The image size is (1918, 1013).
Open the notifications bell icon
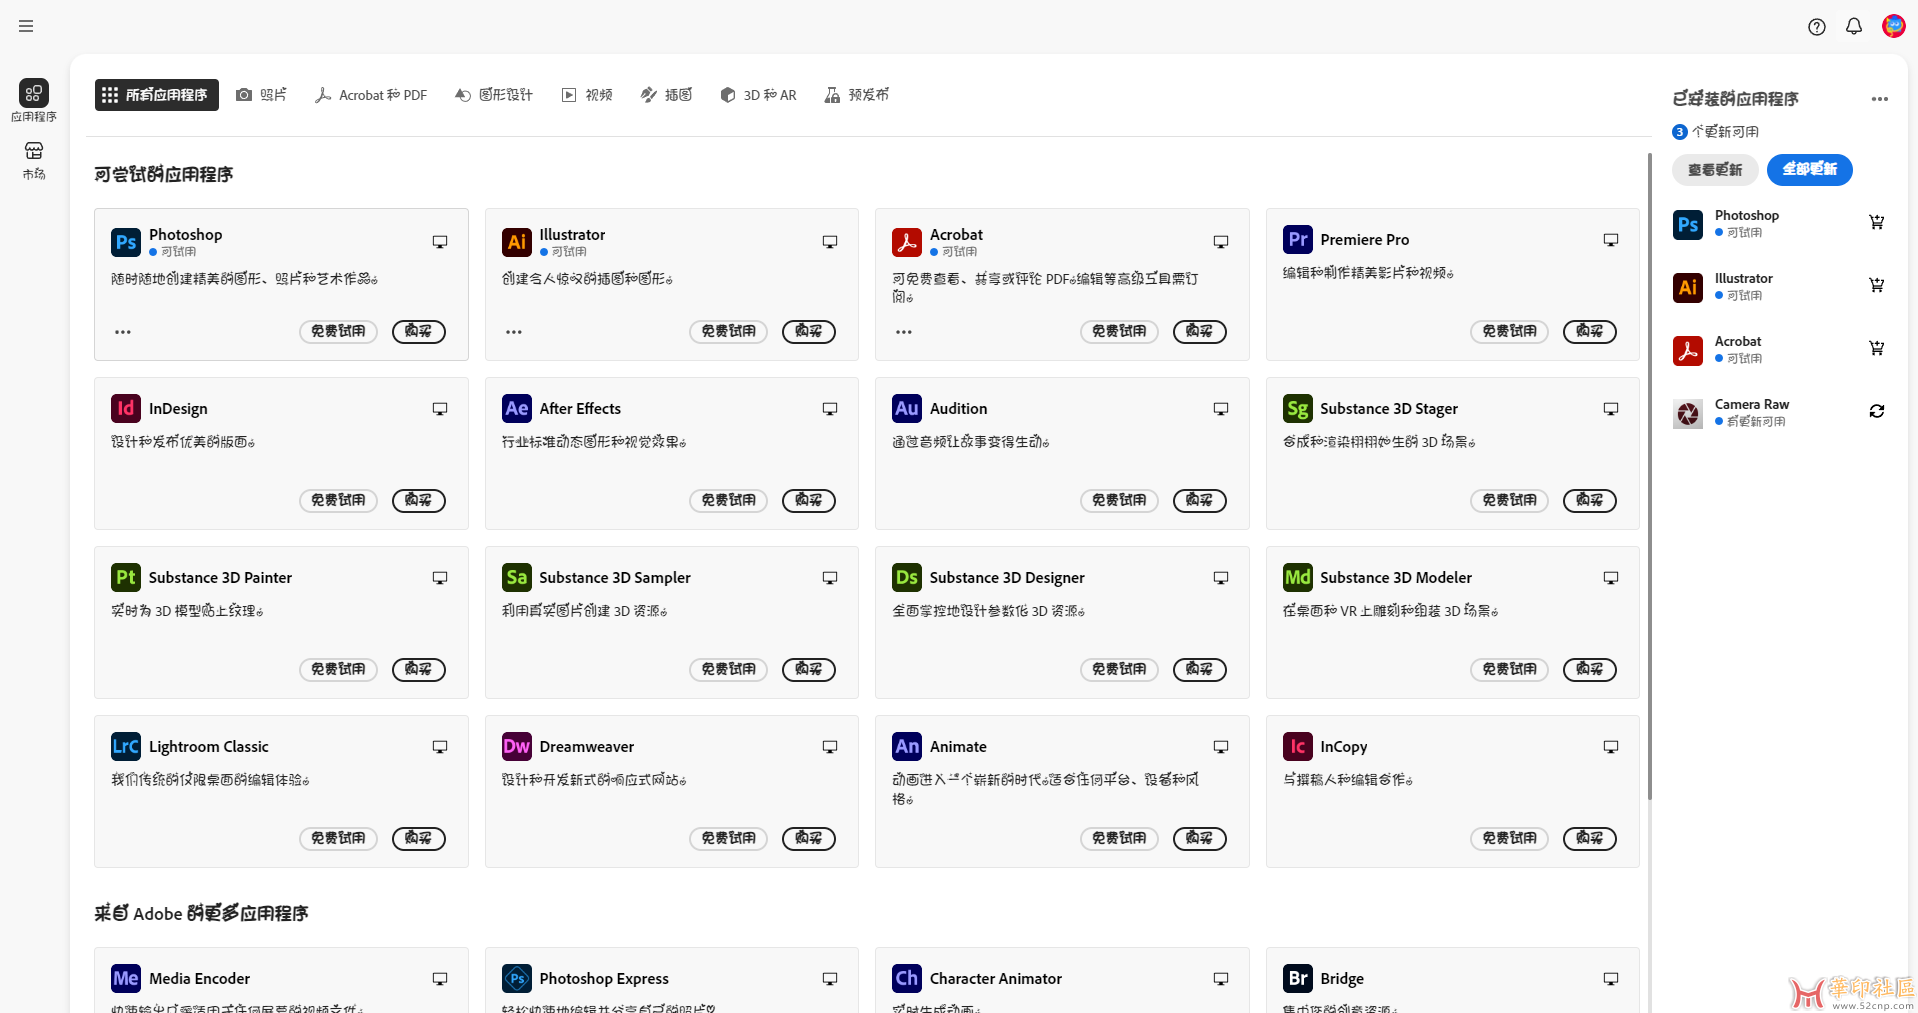[x=1854, y=27]
